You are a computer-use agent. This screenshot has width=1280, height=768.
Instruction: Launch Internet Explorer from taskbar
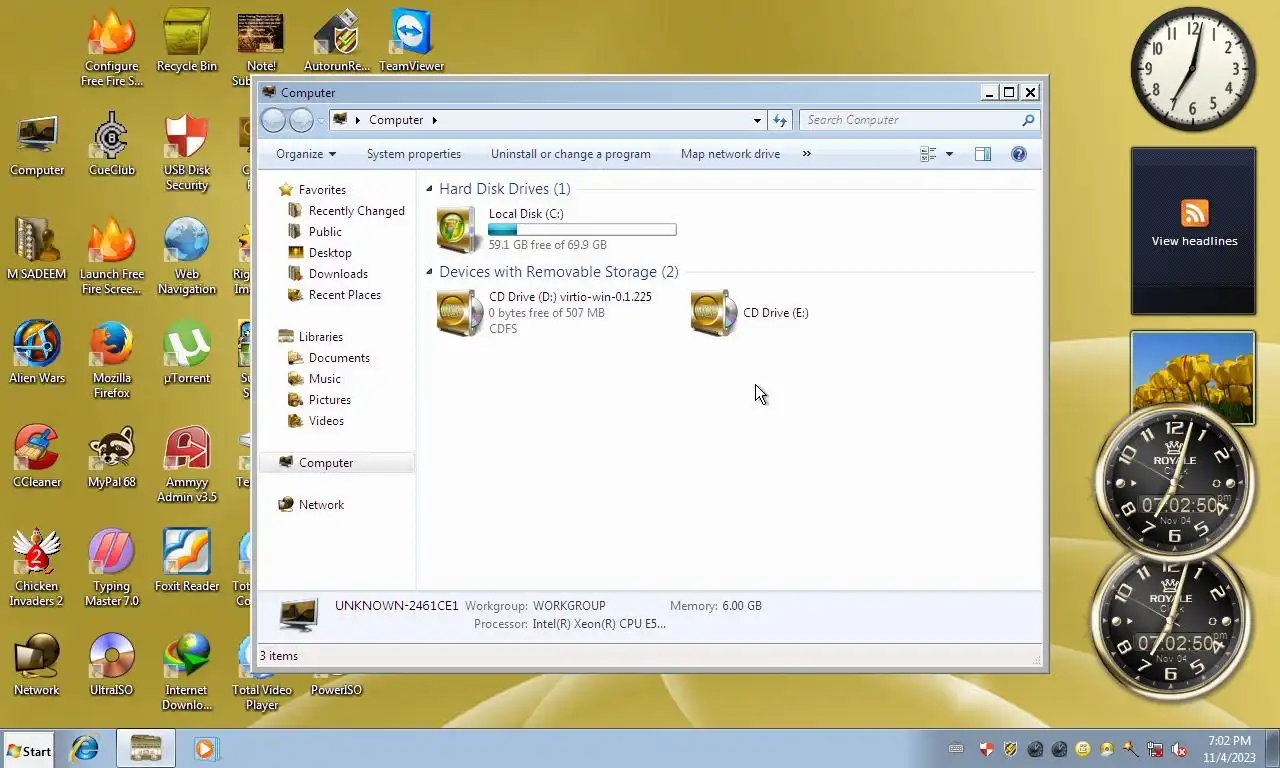pos(85,749)
